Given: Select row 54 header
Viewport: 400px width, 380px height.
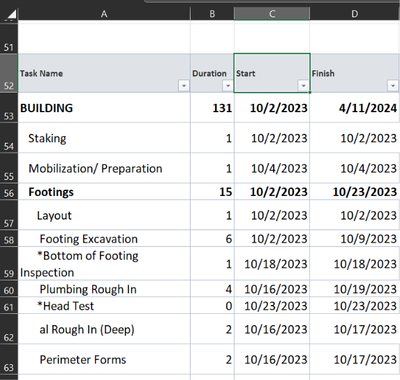Looking at the screenshot, I should pos(9,138).
